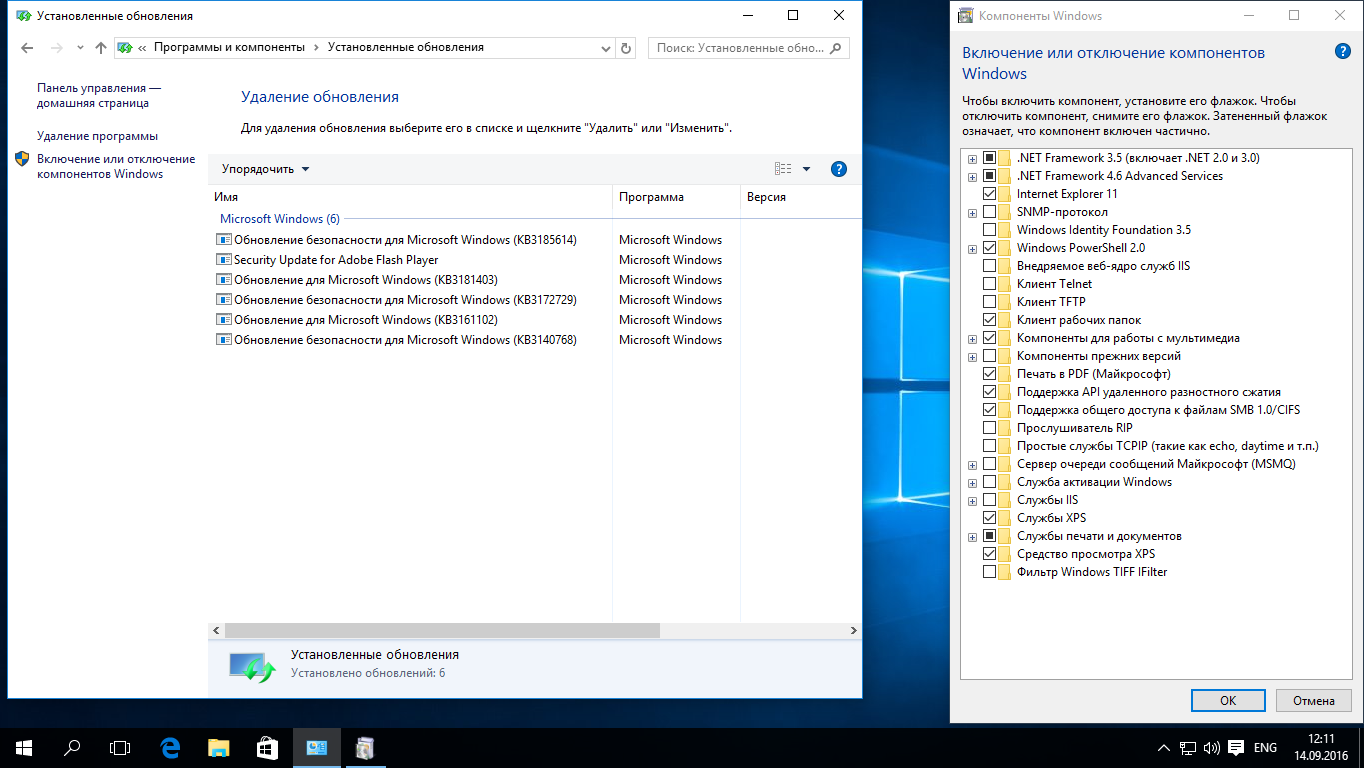The height and width of the screenshot is (768, 1364).
Task: Go up one level with Up arrow
Action: point(100,48)
